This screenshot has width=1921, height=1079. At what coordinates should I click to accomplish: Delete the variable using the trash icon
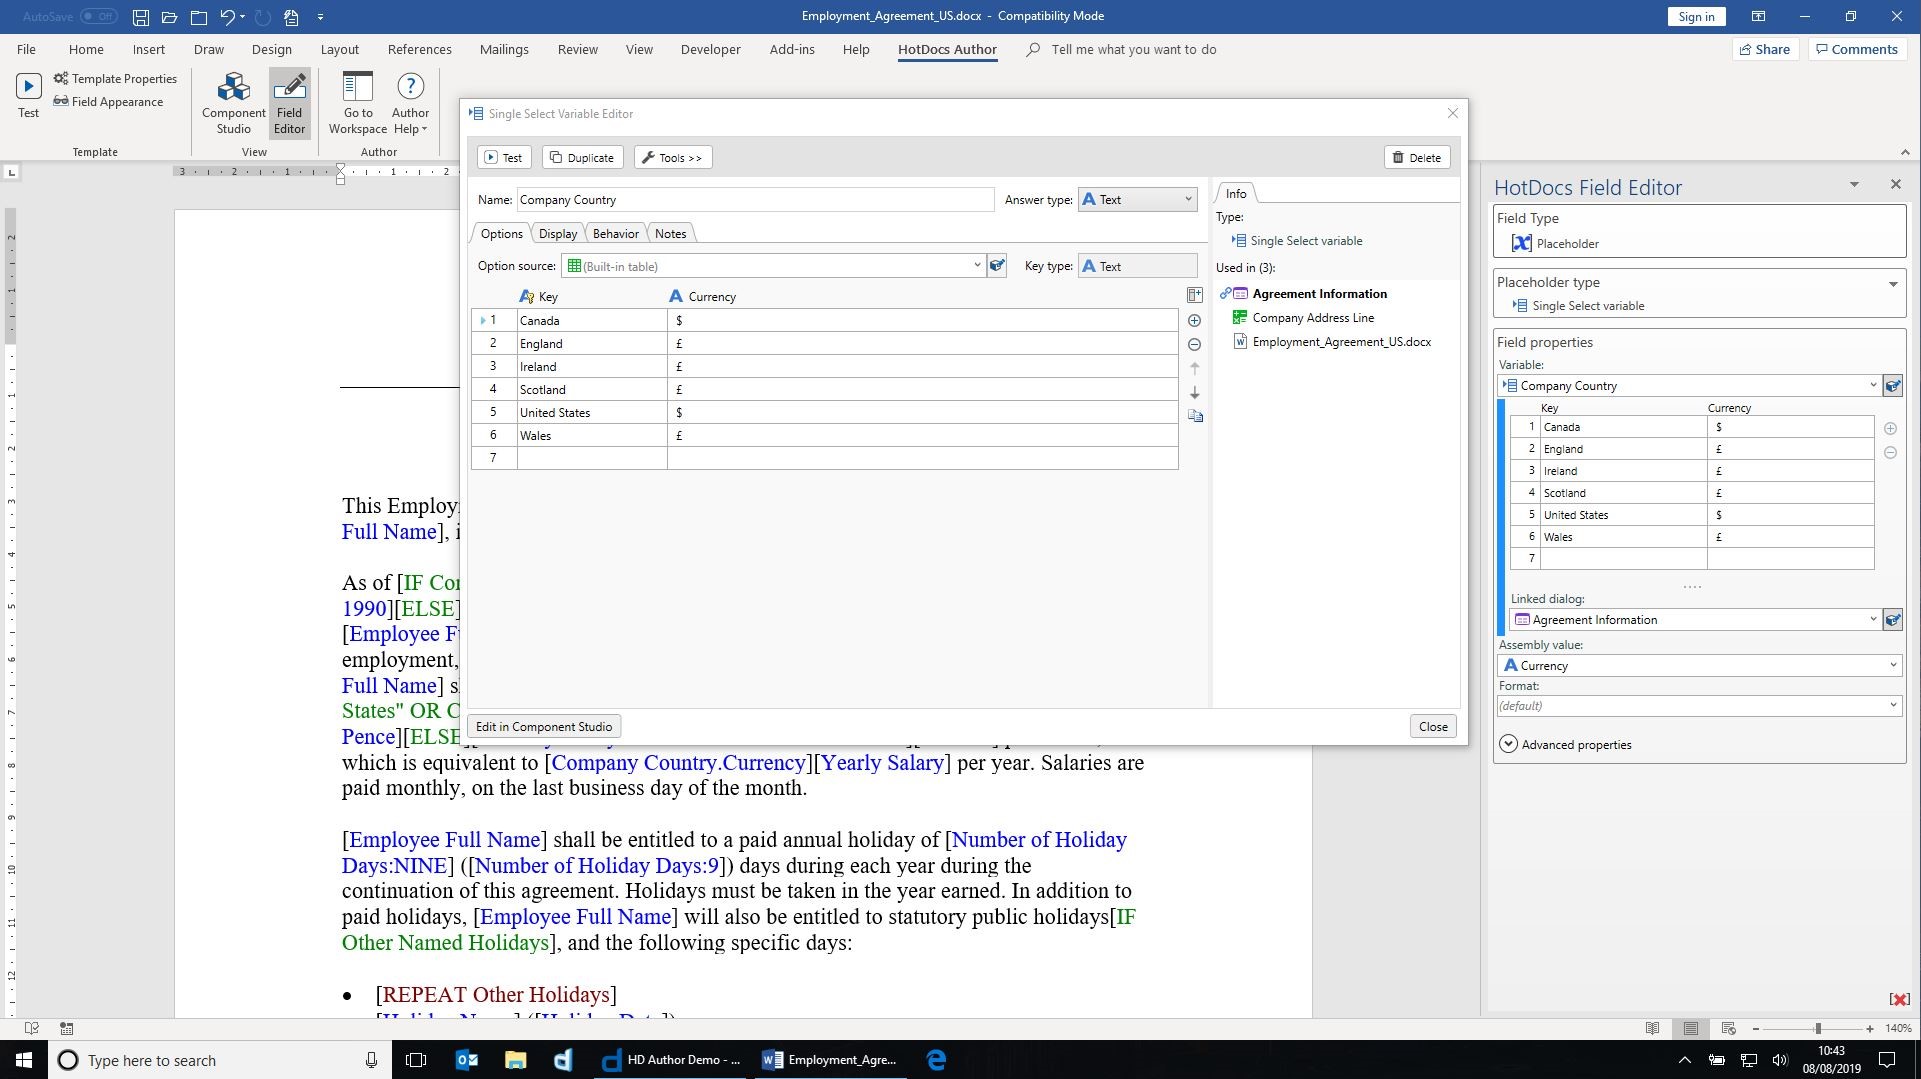[1416, 157]
